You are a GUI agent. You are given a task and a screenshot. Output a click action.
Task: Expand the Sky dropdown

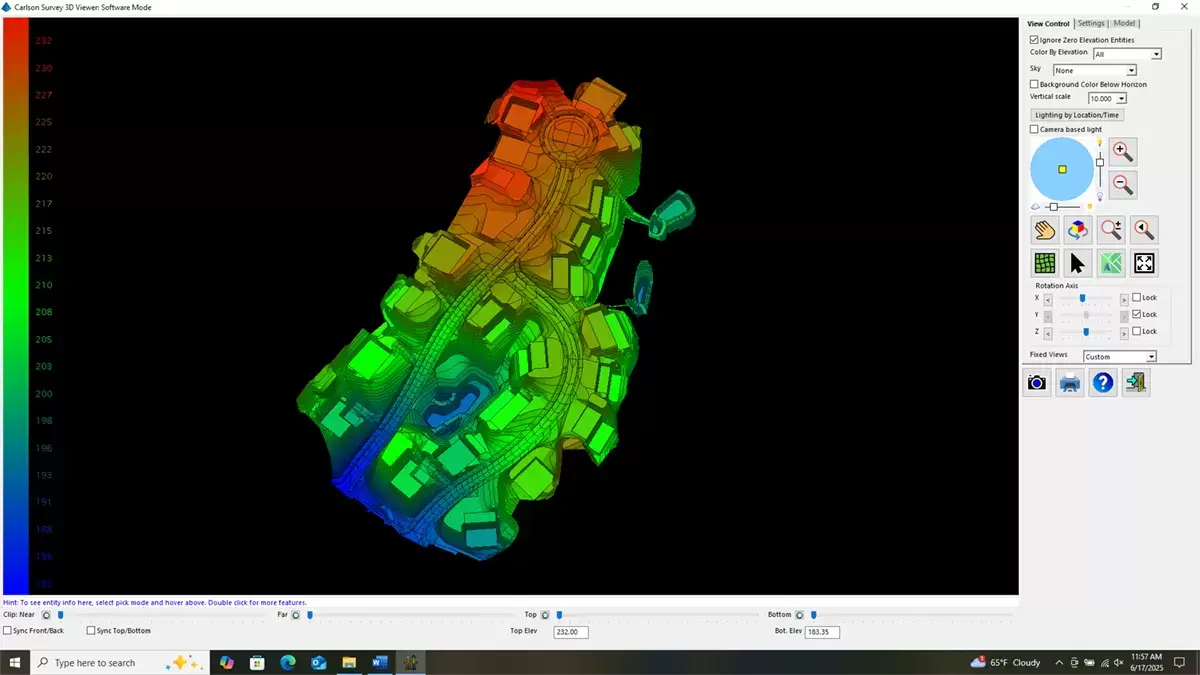(x=1095, y=70)
